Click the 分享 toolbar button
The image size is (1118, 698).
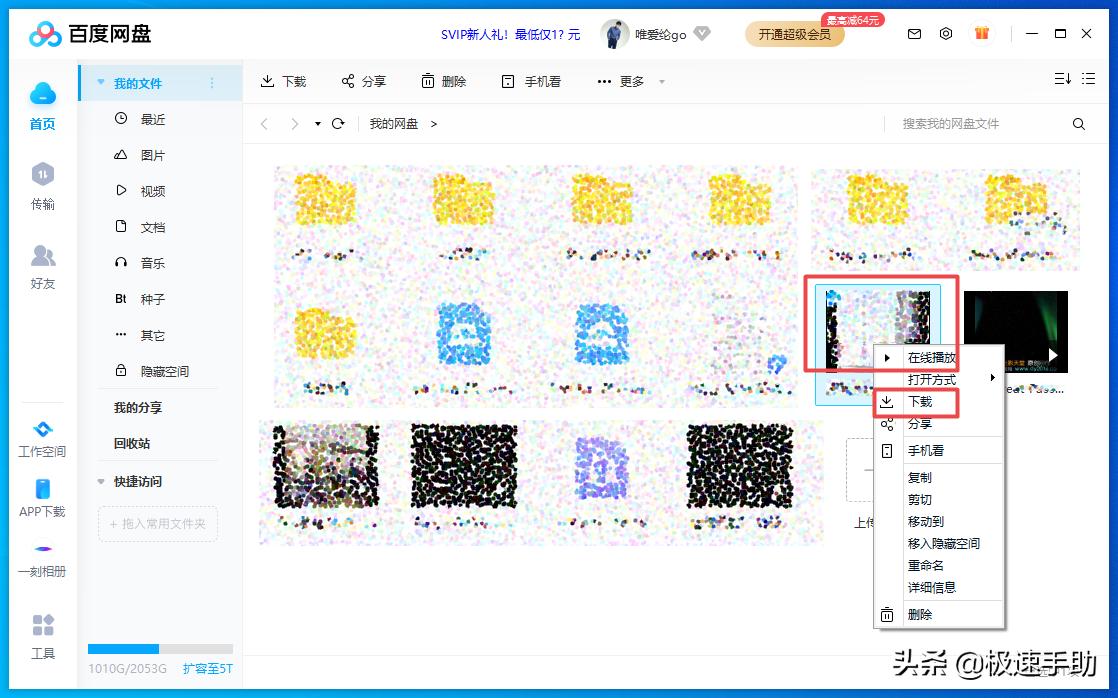click(x=364, y=81)
